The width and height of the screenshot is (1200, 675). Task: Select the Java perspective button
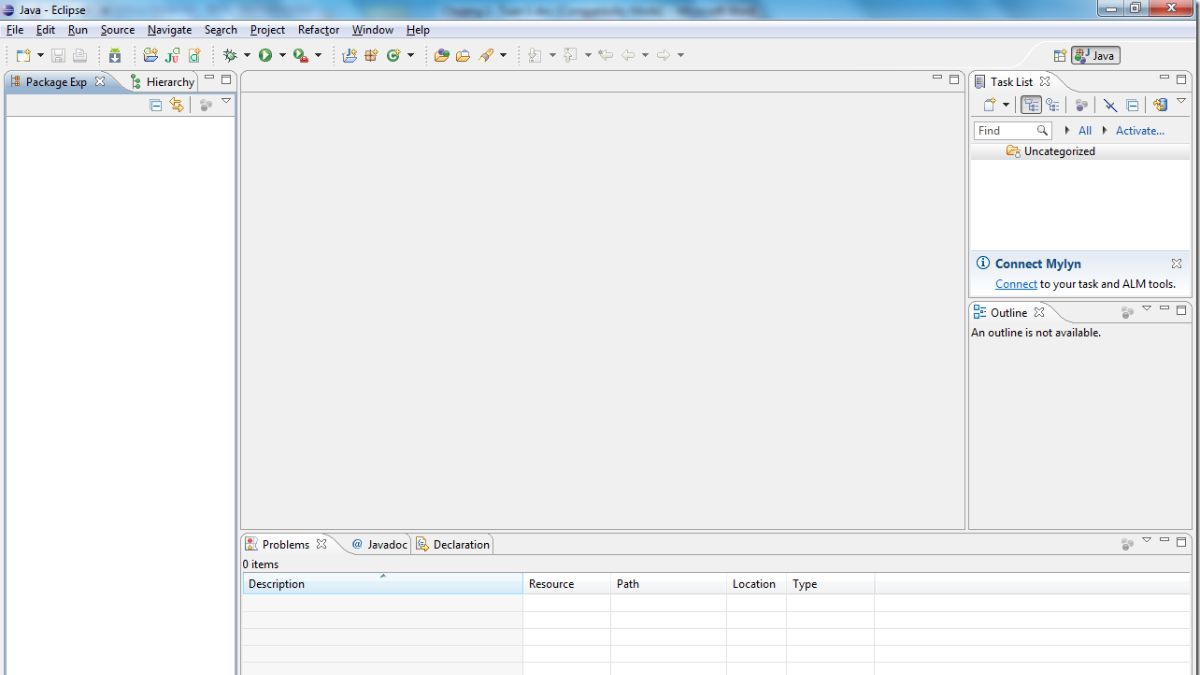(x=1096, y=56)
